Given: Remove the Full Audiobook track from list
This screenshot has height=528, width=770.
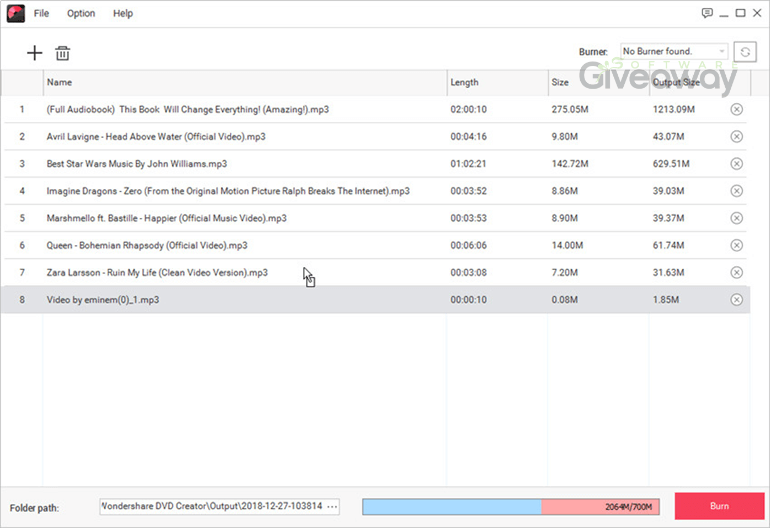Looking at the screenshot, I should click(x=737, y=109).
